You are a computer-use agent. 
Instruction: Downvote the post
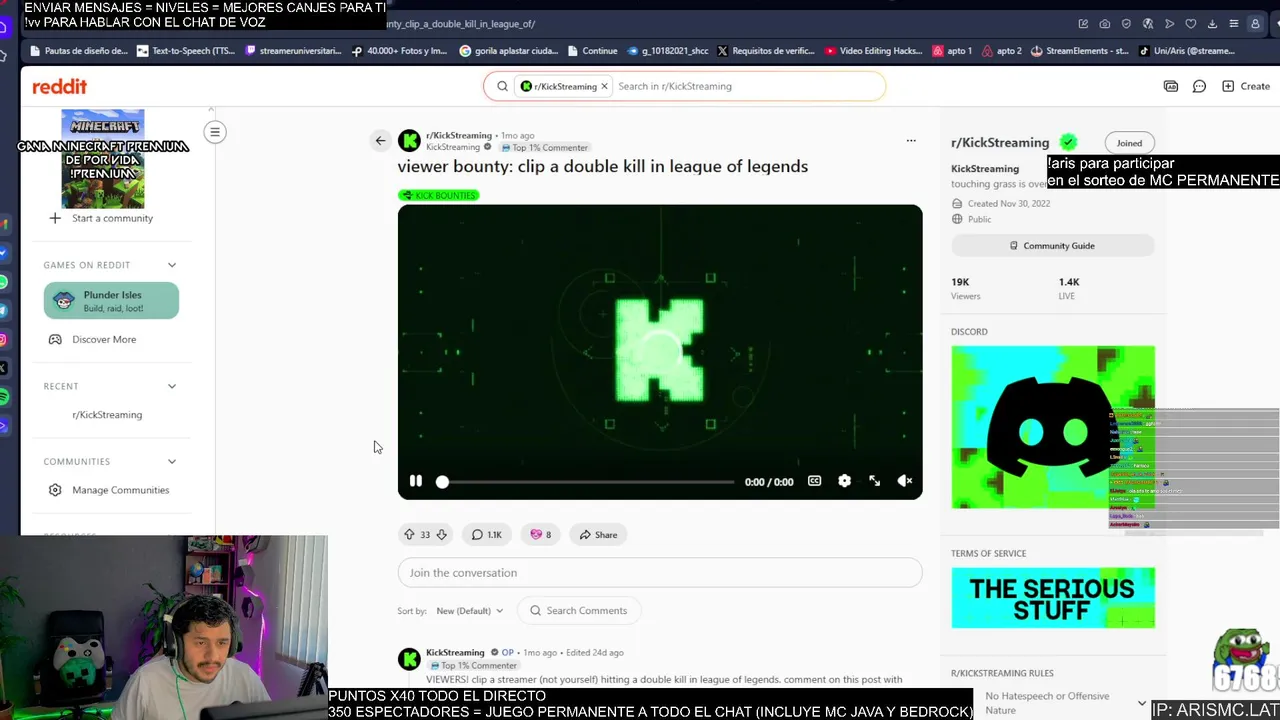point(441,535)
